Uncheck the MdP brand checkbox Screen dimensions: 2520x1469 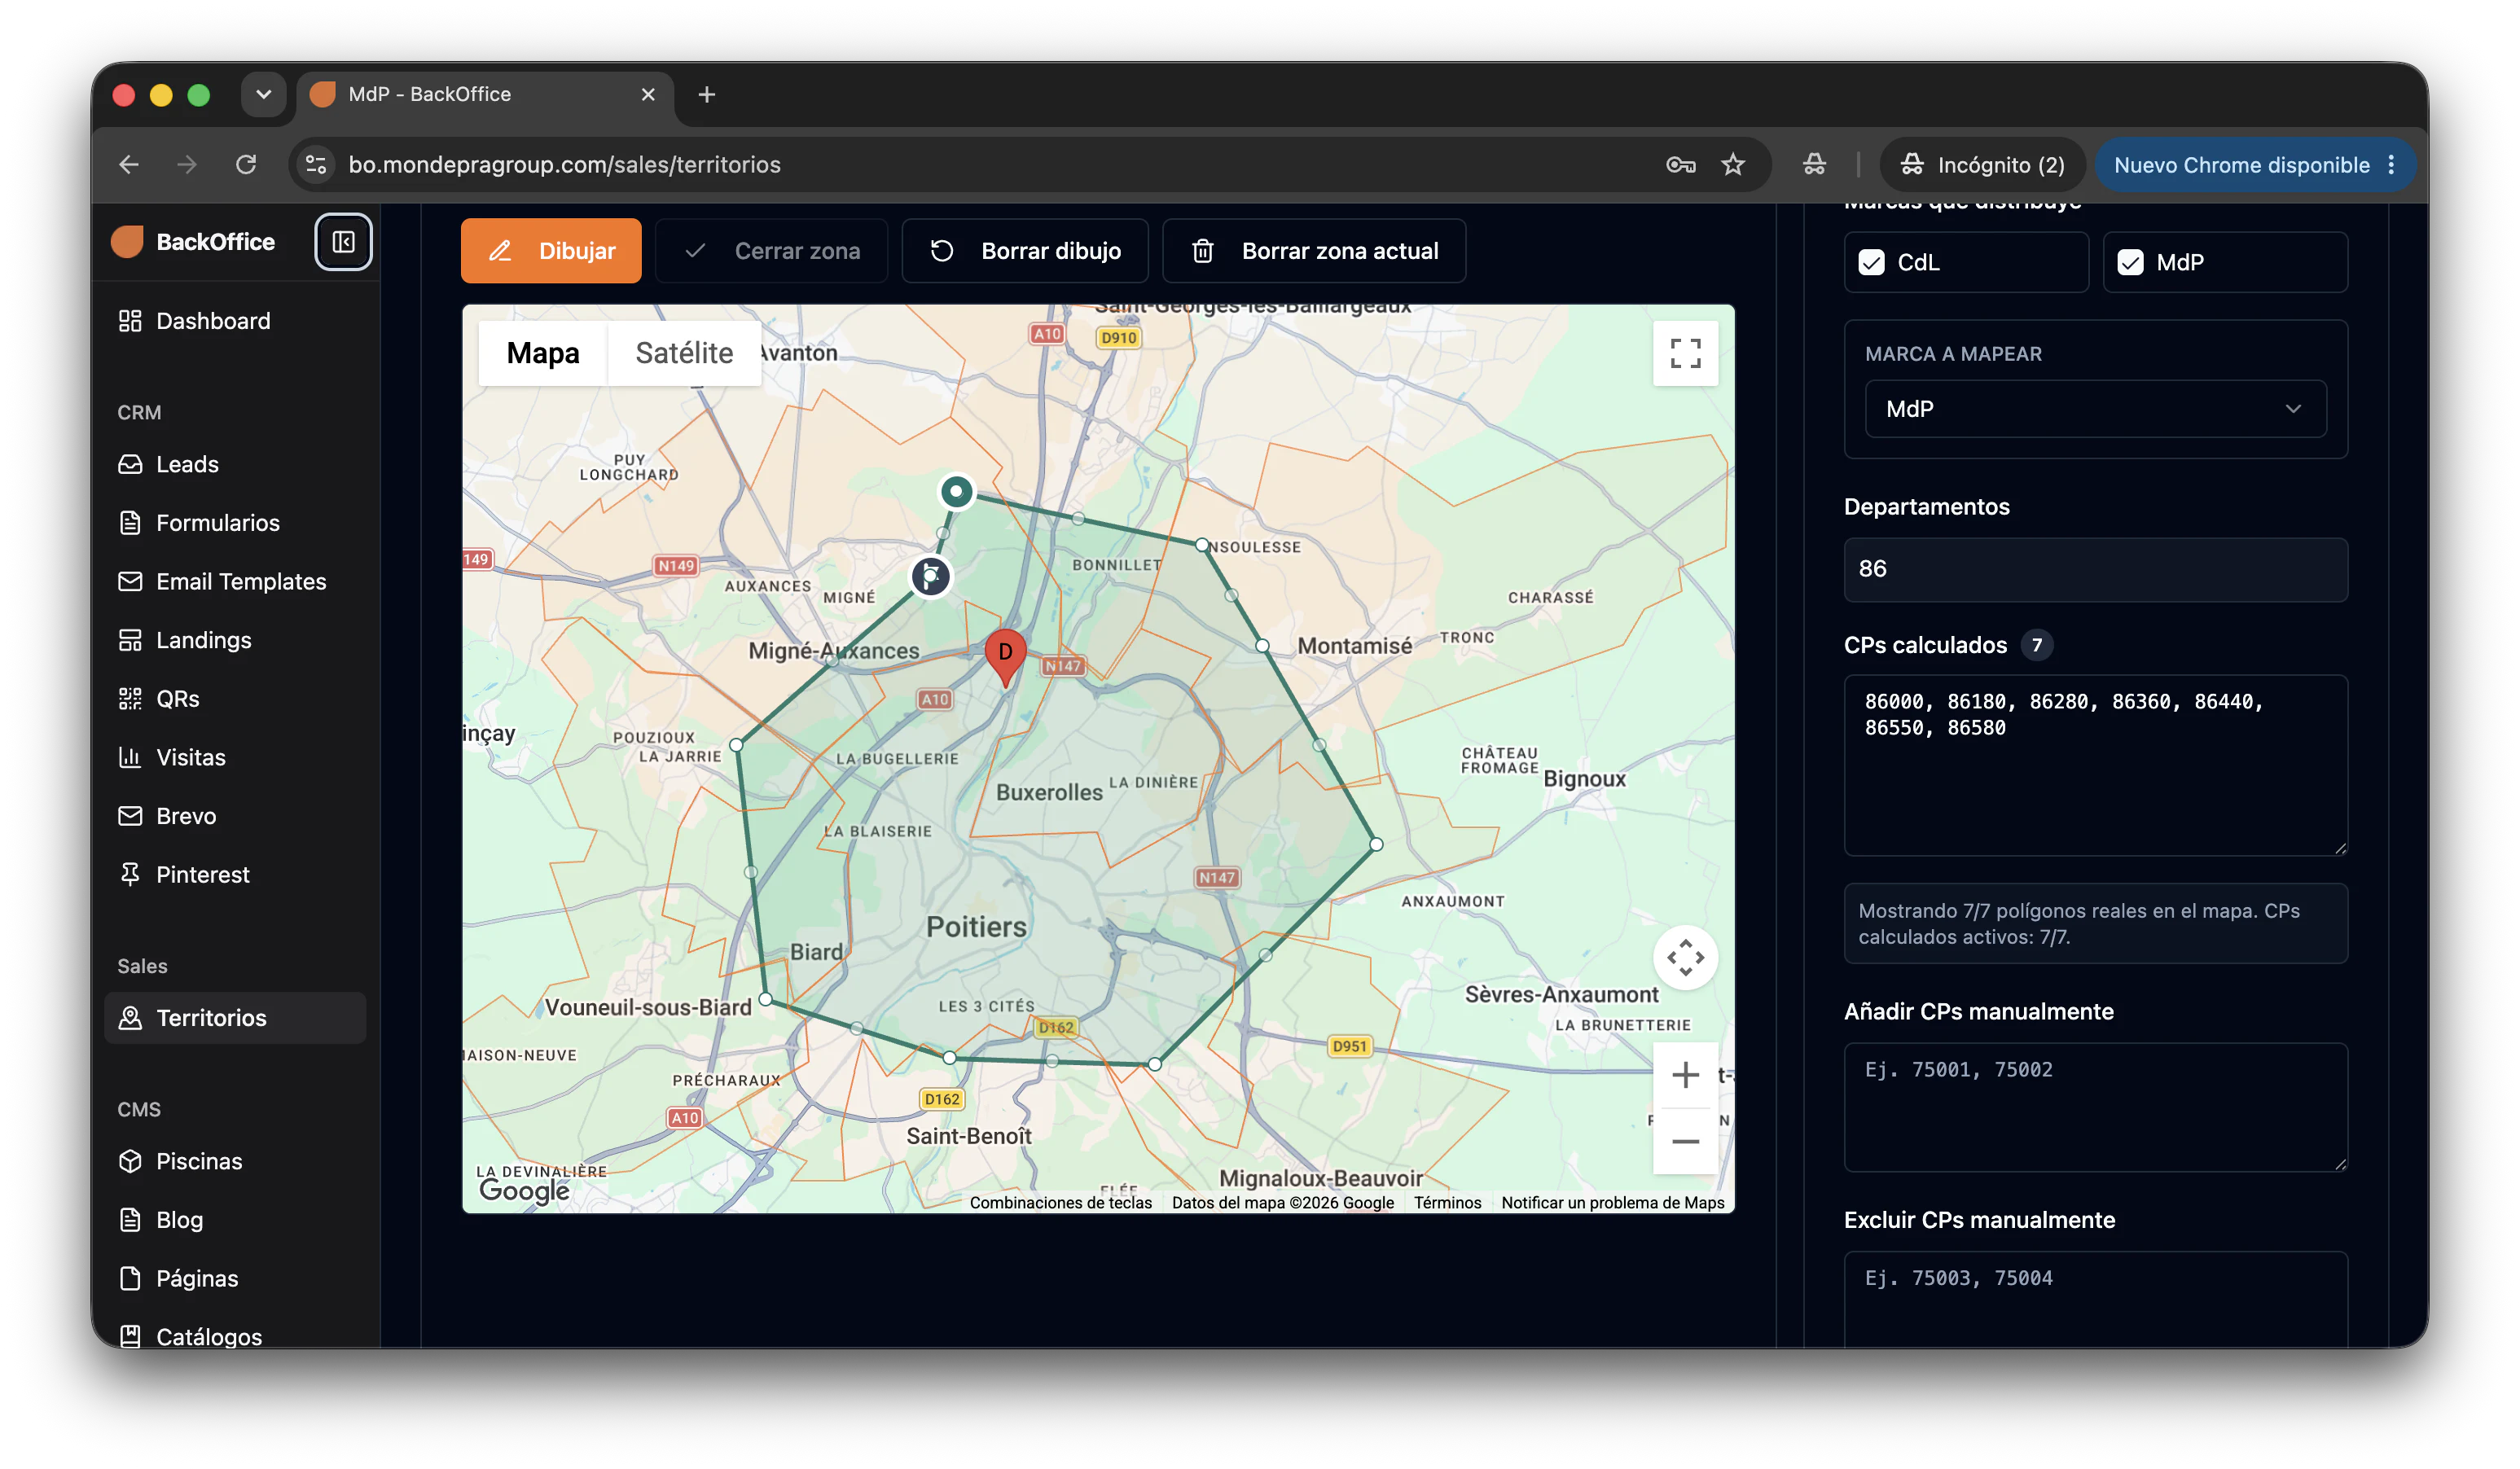coord(2130,262)
